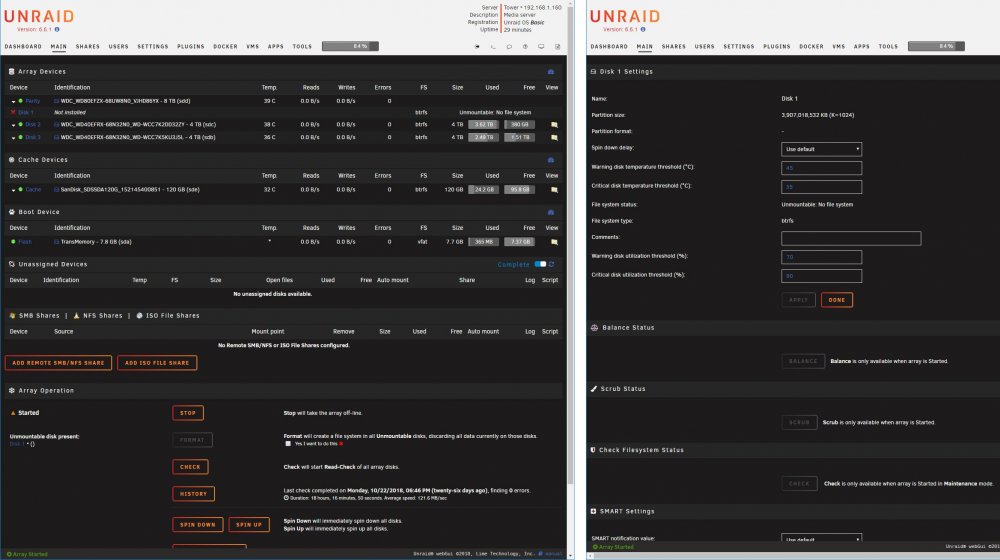The width and height of the screenshot is (1000, 560).
Task: Open parity check History
Action: 193,494
